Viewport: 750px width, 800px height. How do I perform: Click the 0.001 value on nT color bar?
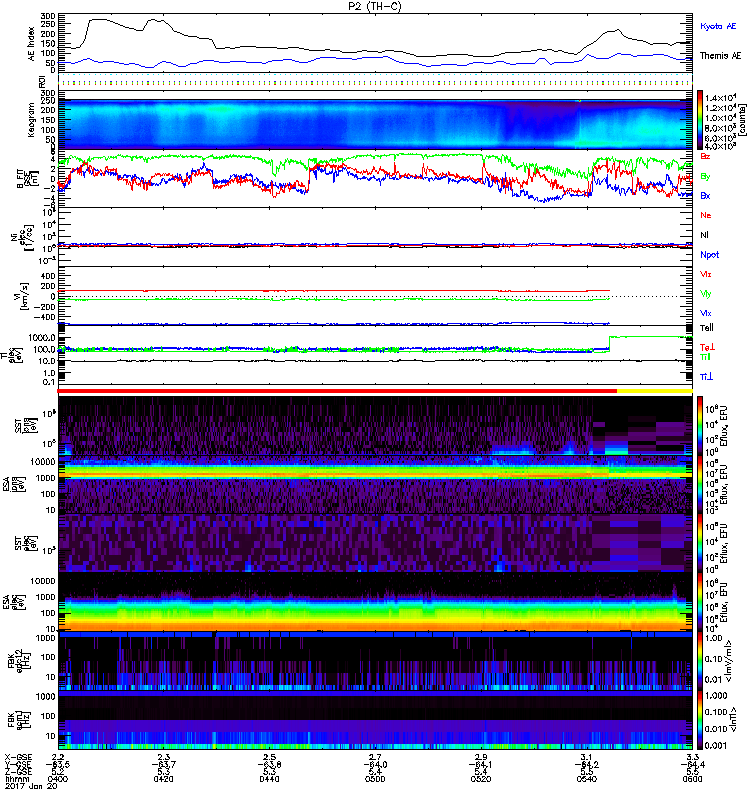pyautogui.click(x=715, y=745)
